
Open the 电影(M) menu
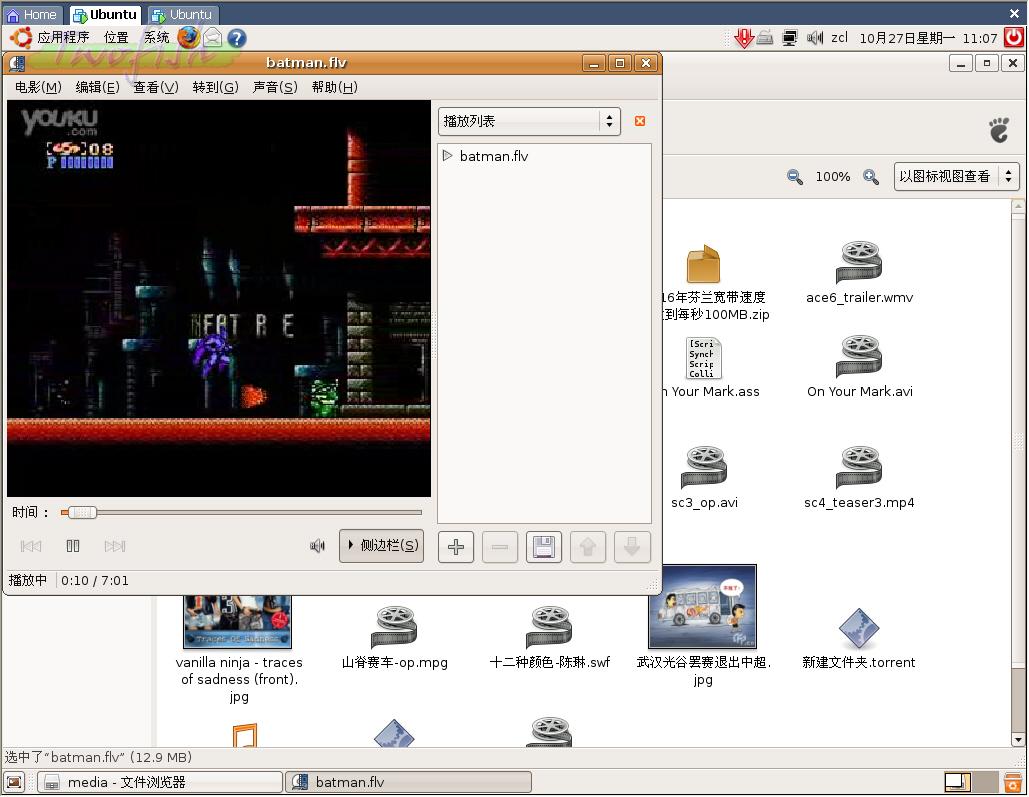point(38,87)
